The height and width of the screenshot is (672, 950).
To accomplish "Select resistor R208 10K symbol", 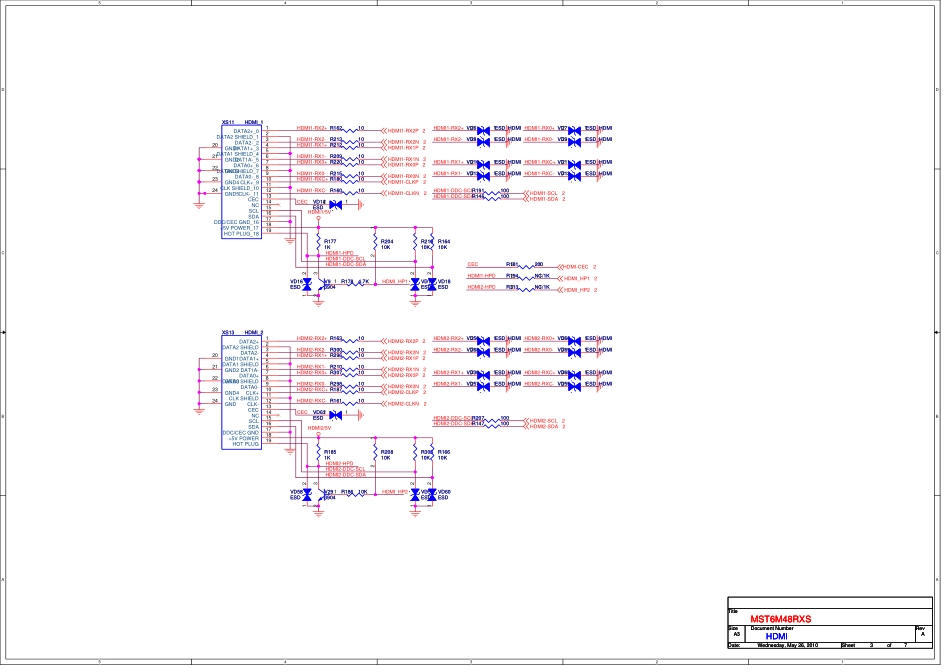I will click(x=375, y=455).
